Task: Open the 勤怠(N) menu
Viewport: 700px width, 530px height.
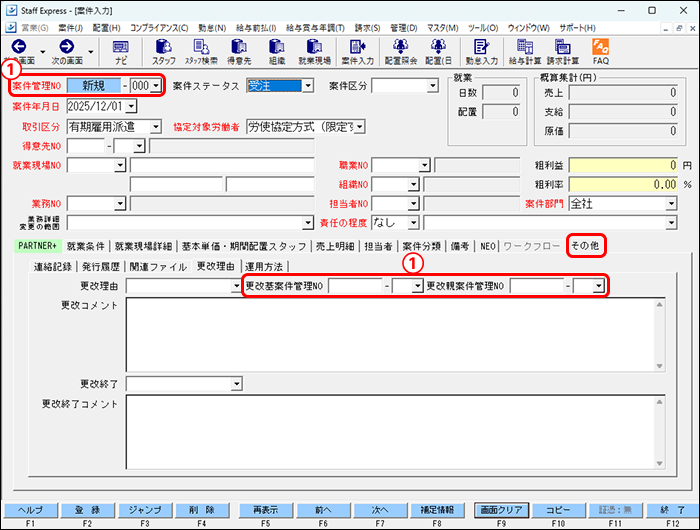Action: click(212, 28)
